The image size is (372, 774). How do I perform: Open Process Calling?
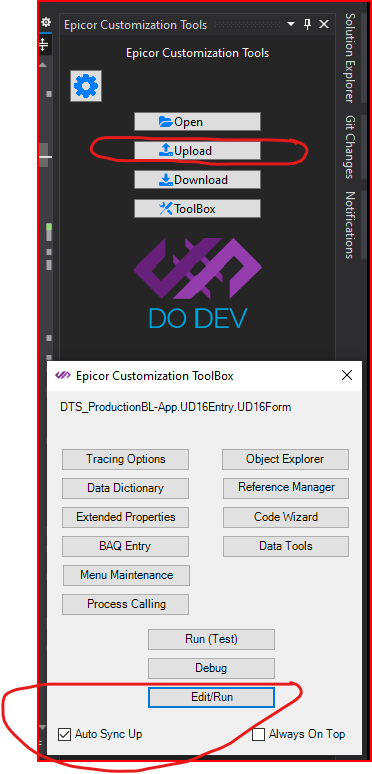[125, 604]
